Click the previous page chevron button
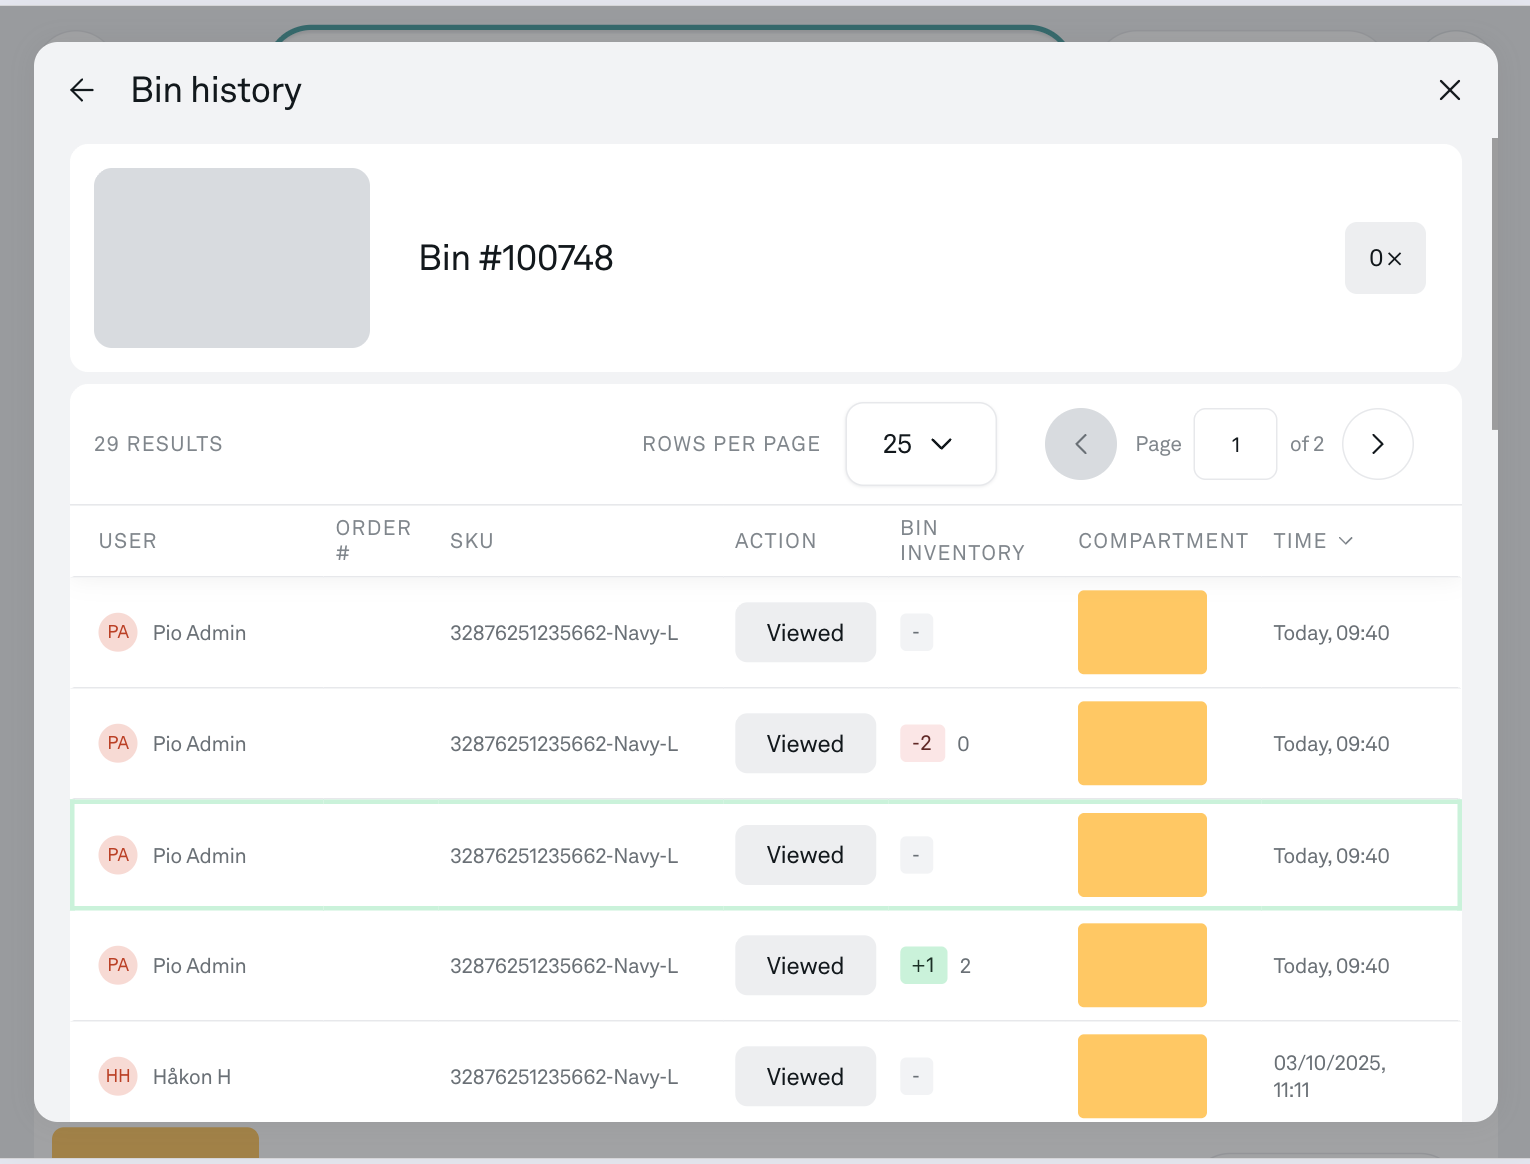Image resolution: width=1530 pixels, height=1164 pixels. point(1080,444)
